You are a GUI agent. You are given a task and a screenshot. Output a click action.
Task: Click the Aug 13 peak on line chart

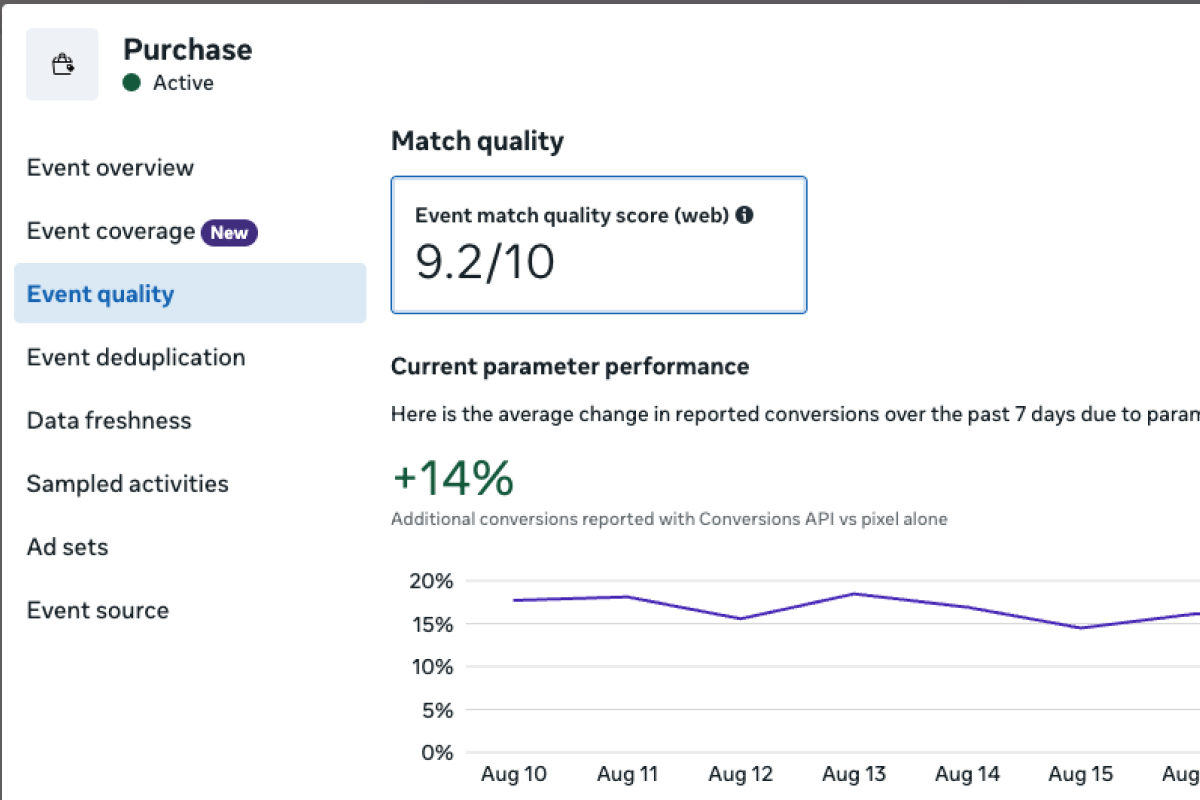pyautogui.click(x=855, y=594)
